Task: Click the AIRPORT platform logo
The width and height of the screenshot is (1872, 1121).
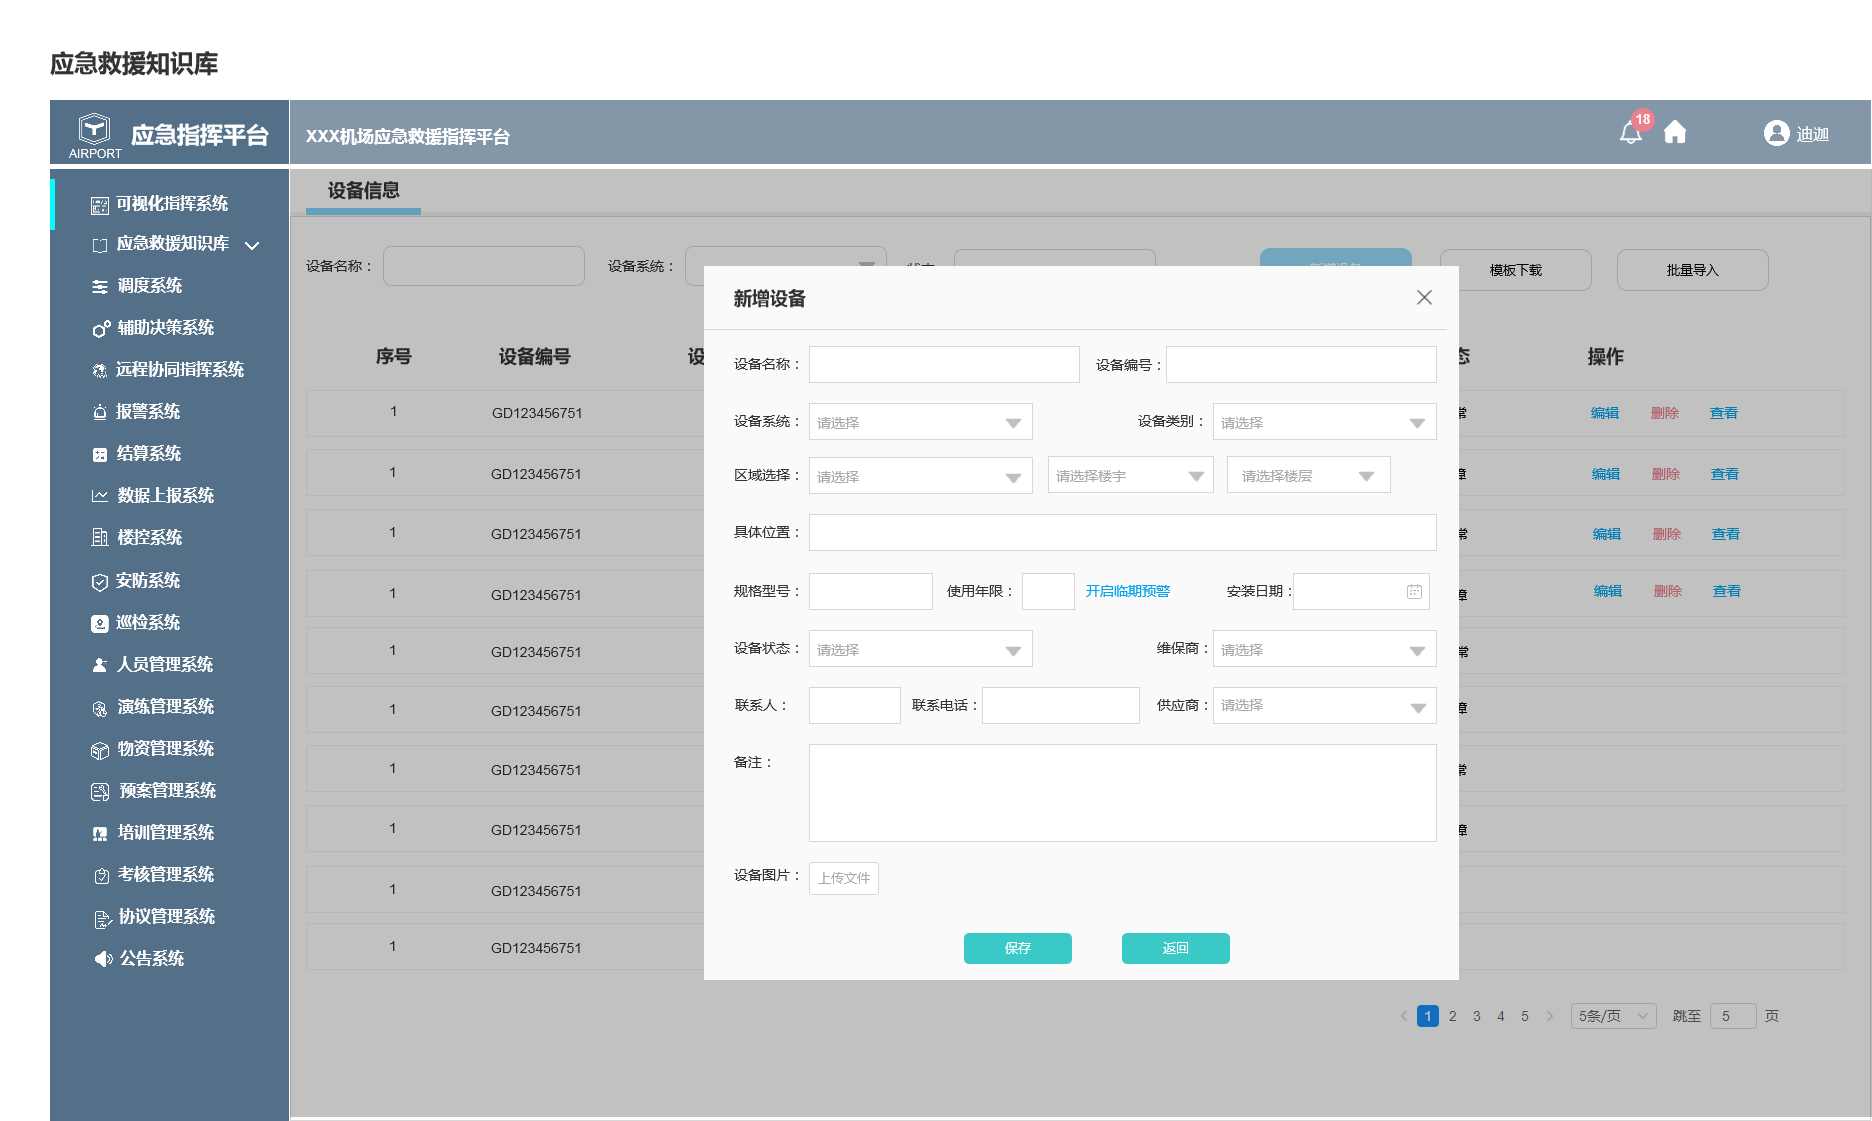Action: pos(95,136)
